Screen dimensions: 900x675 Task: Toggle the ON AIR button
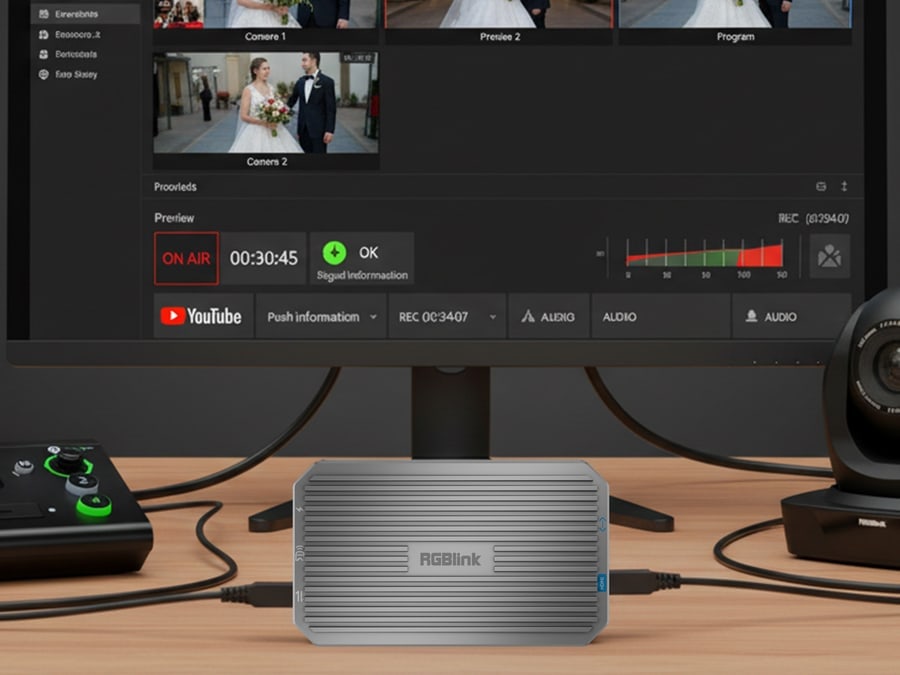pyautogui.click(x=187, y=258)
